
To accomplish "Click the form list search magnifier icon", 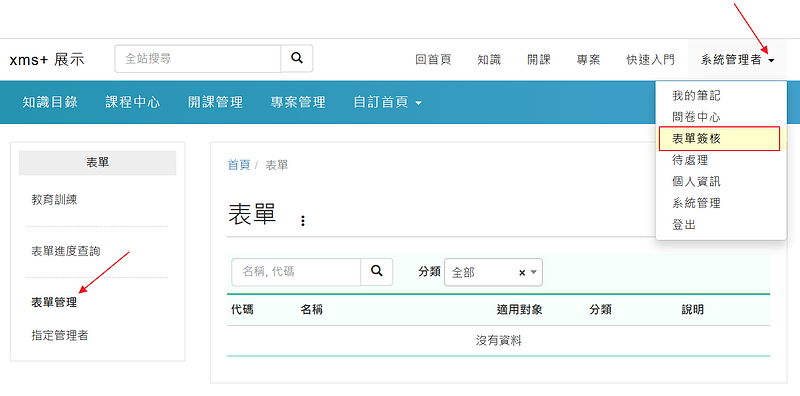I will [377, 271].
